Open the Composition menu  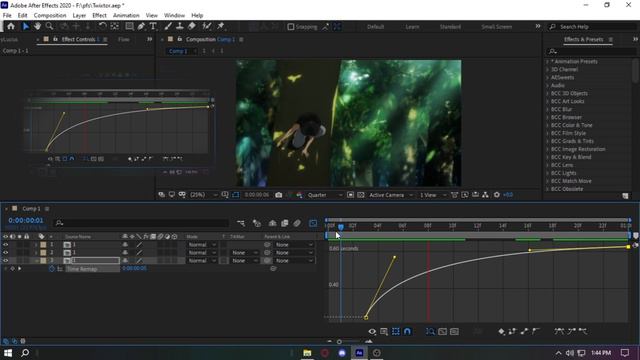tap(50, 15)
